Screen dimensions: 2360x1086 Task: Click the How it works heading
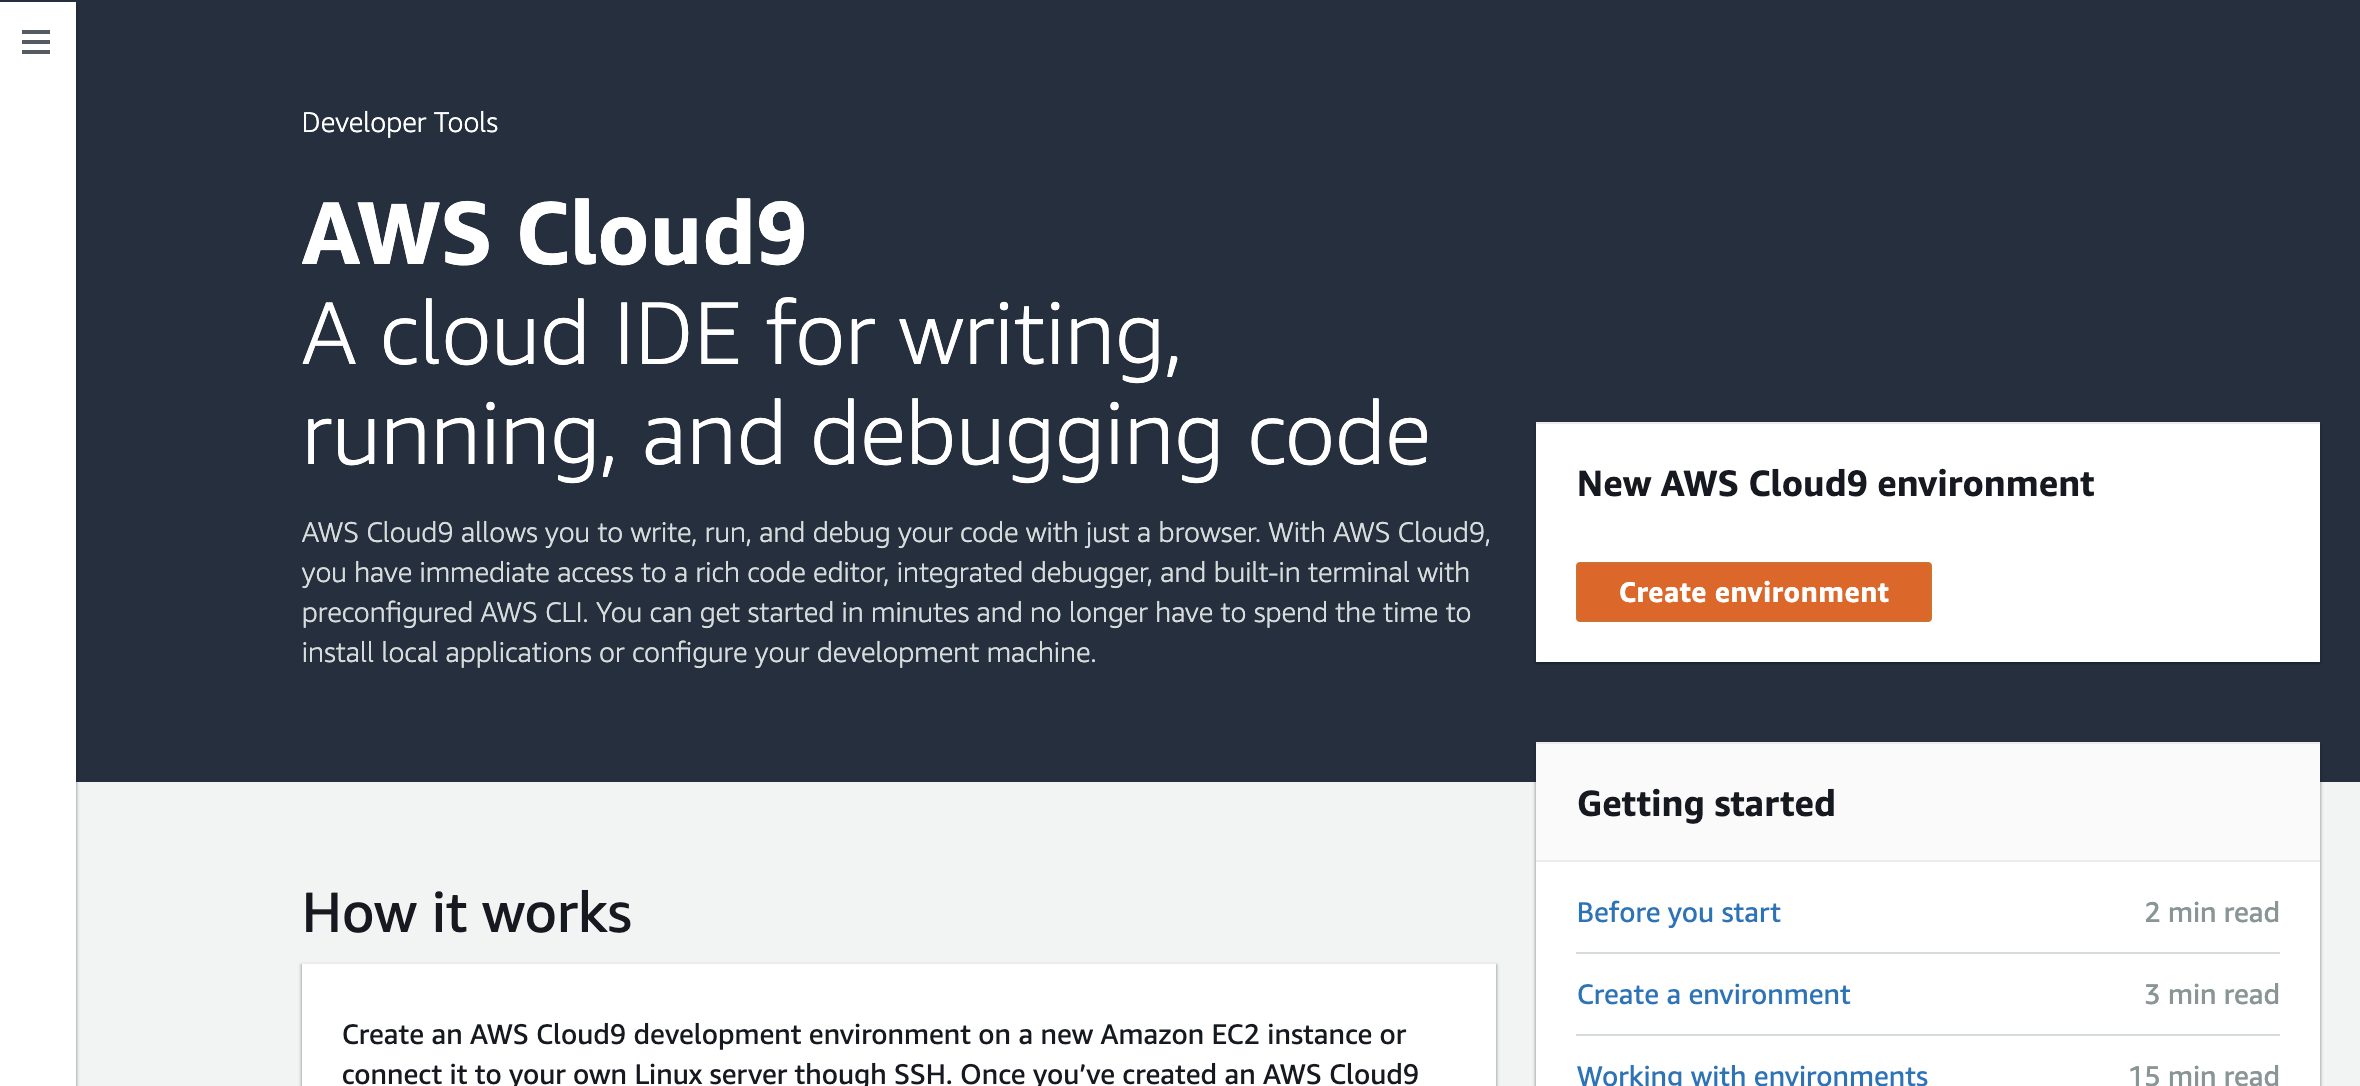tap(467, 912)
